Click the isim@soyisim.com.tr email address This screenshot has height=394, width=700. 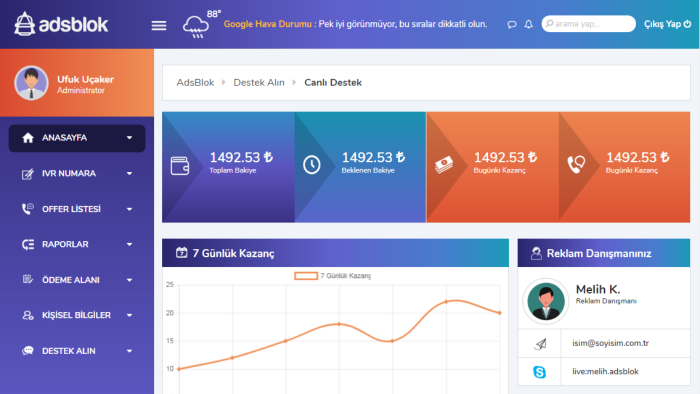click(x=610, y=343)
